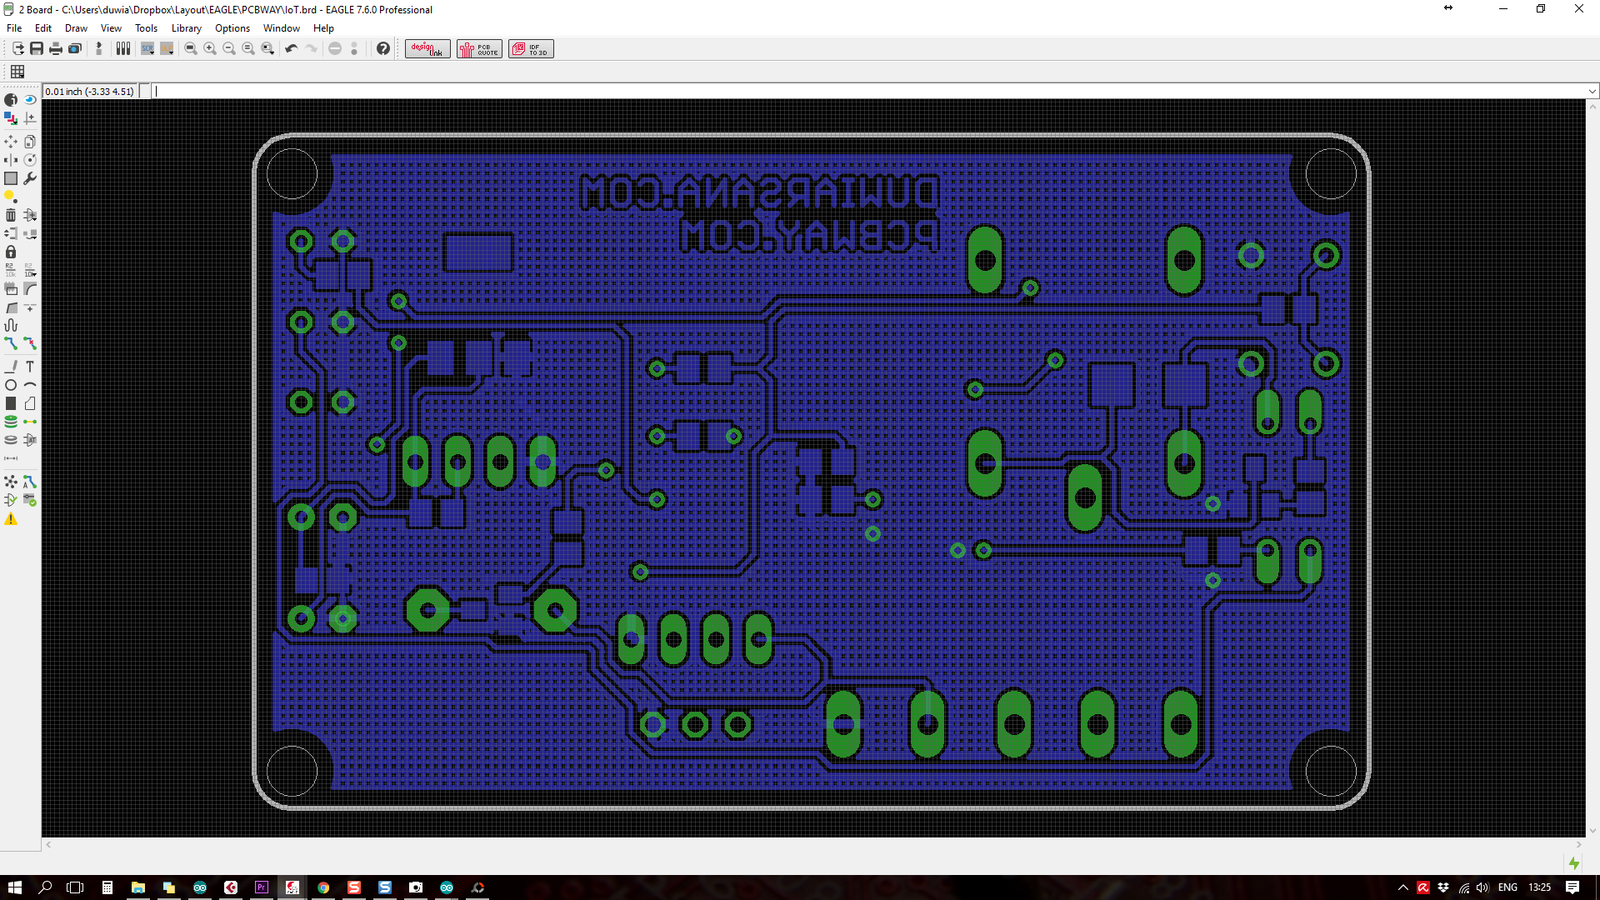Open the Draw menu
Screen dimensions: 1600x900
pos(76,28)
